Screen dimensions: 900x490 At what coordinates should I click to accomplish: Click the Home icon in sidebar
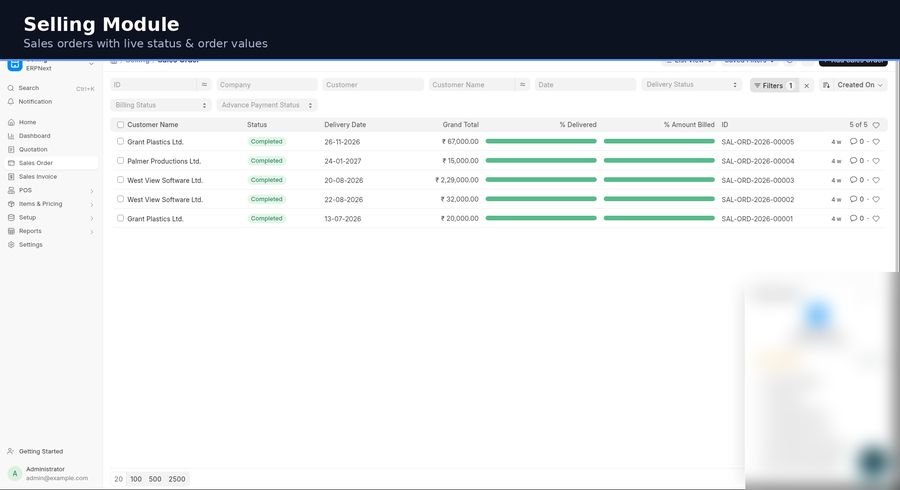point(11,122)
